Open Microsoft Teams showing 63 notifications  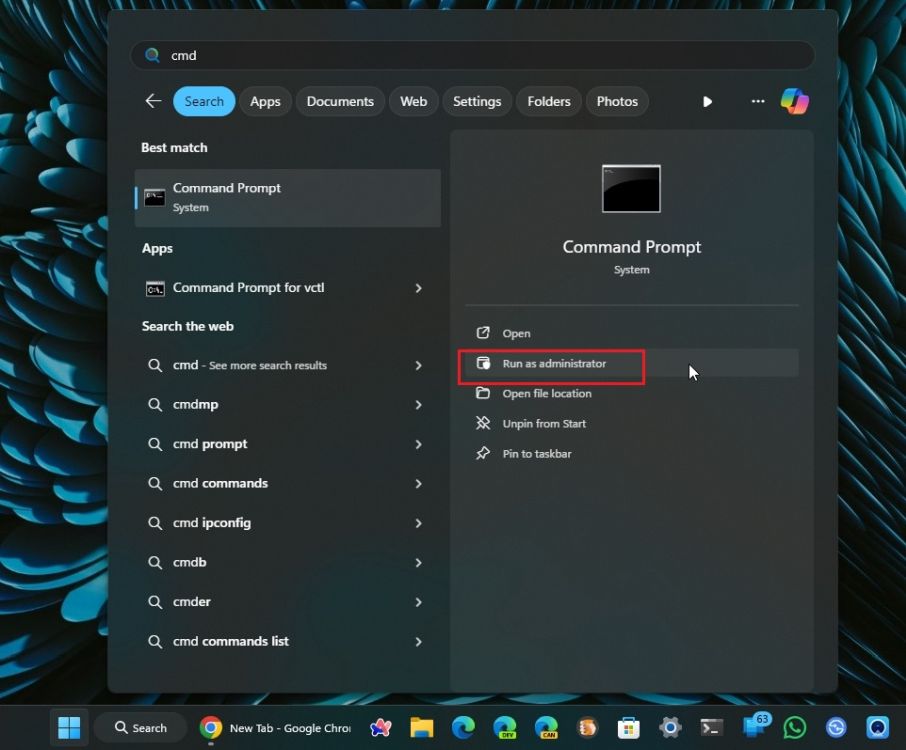click(753, 728)
